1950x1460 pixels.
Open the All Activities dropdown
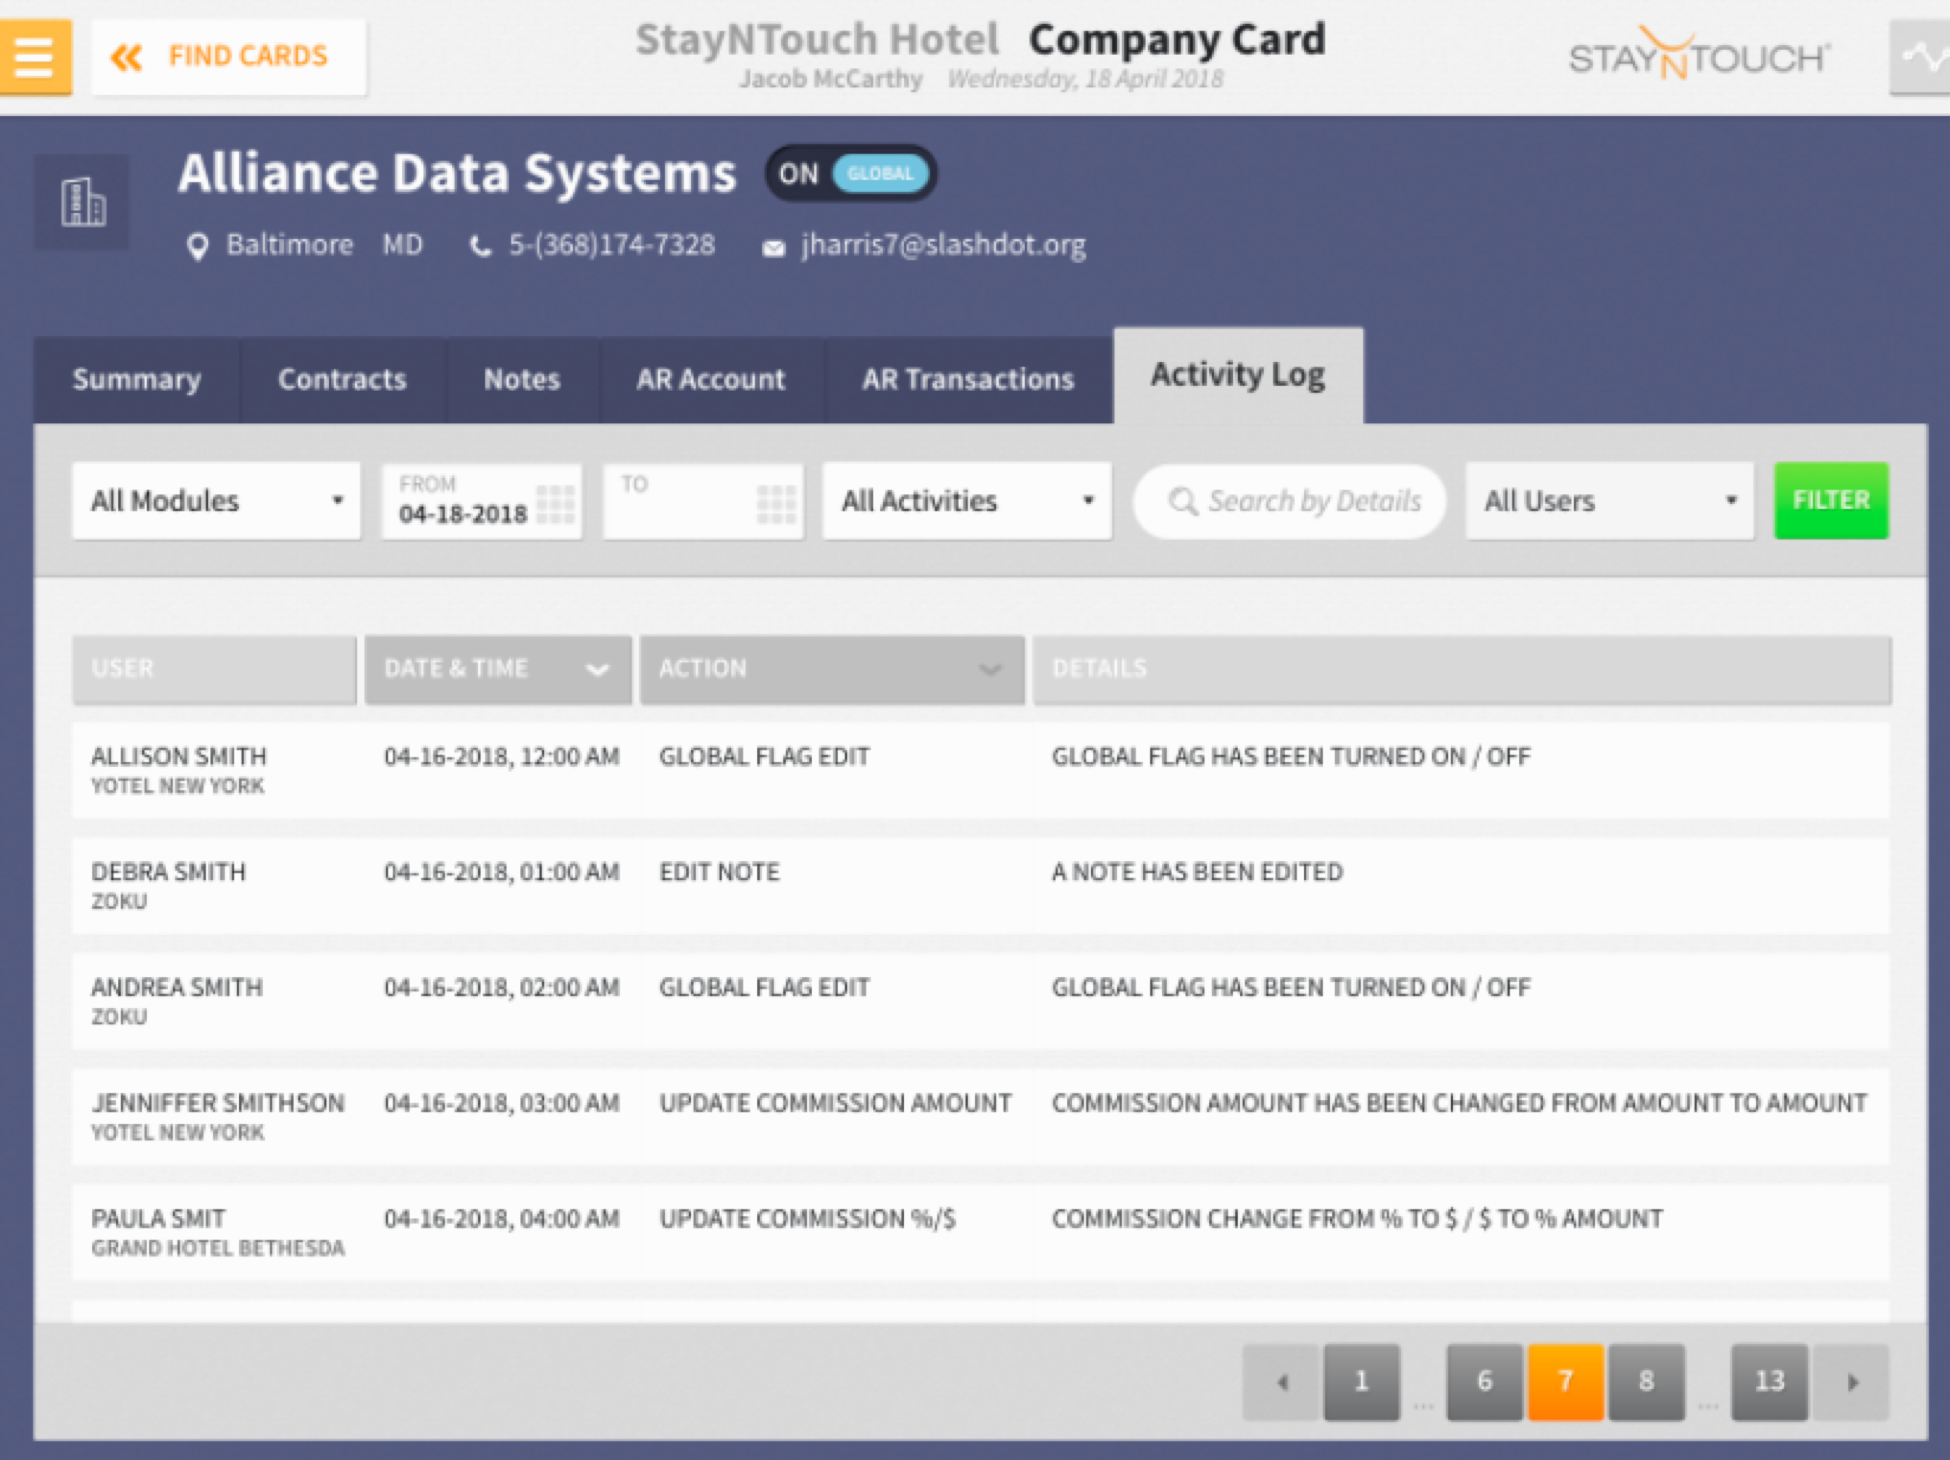click(x=967, y=501)
